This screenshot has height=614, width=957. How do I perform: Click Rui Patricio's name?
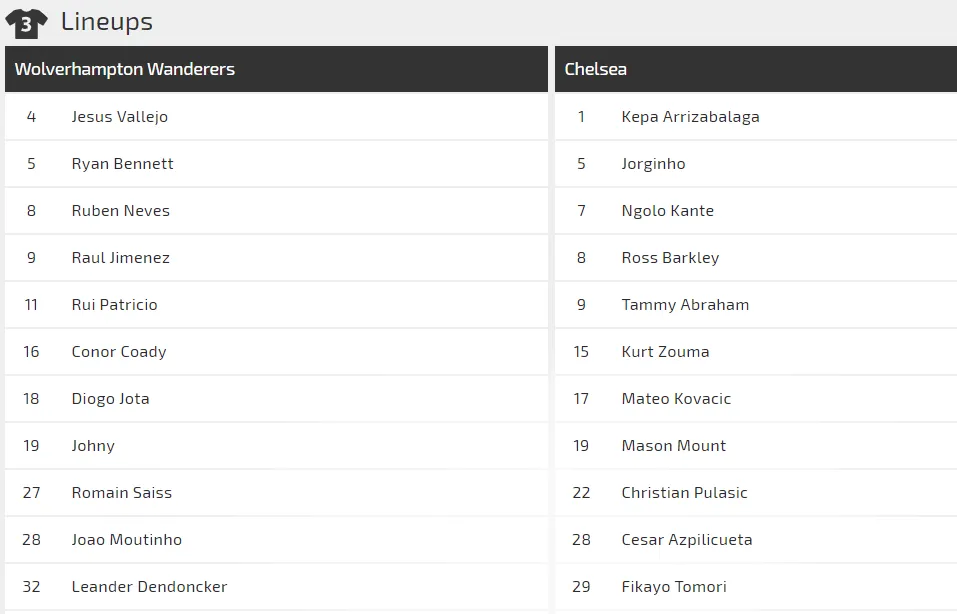114,304
